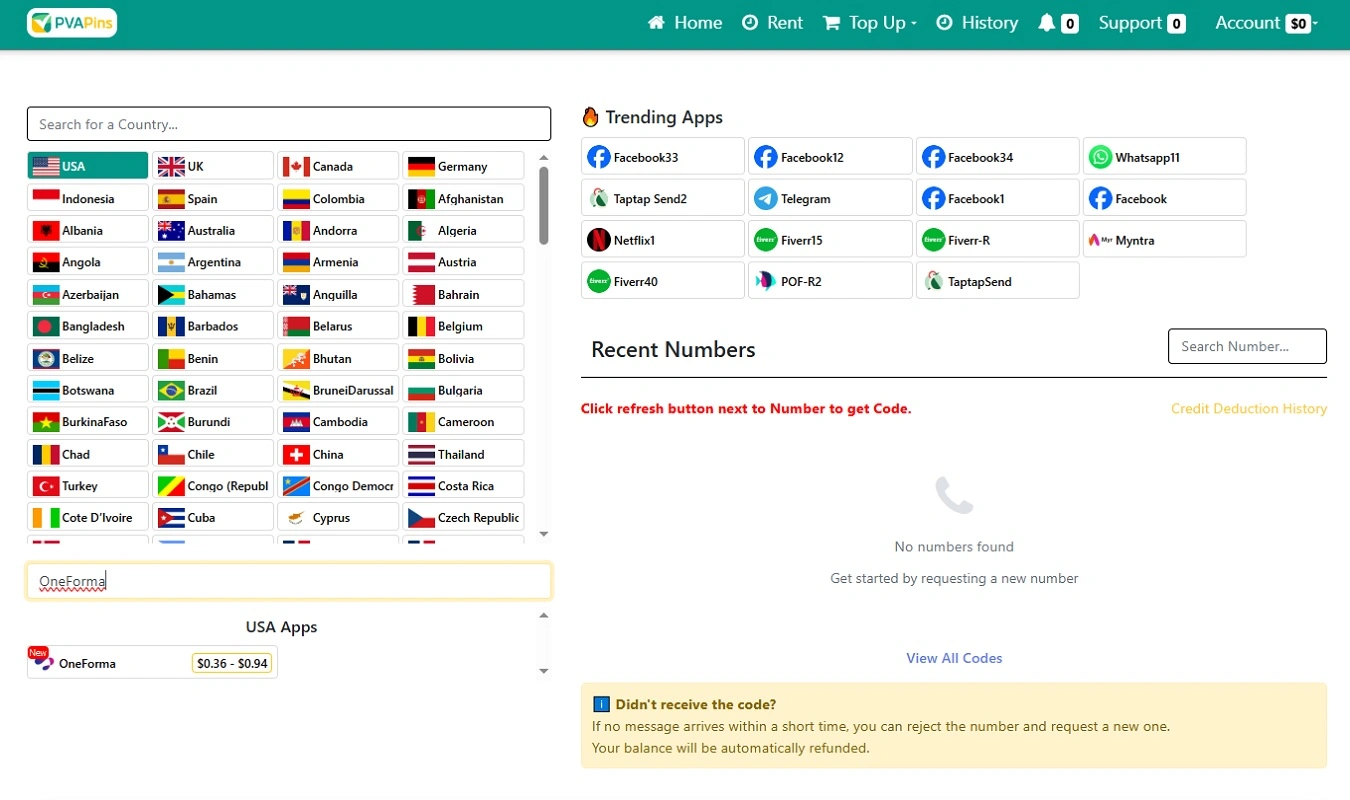Expand the Account dropdown
The height and width of the screenshot is (800, 1350).
[x=1266, y=23]
